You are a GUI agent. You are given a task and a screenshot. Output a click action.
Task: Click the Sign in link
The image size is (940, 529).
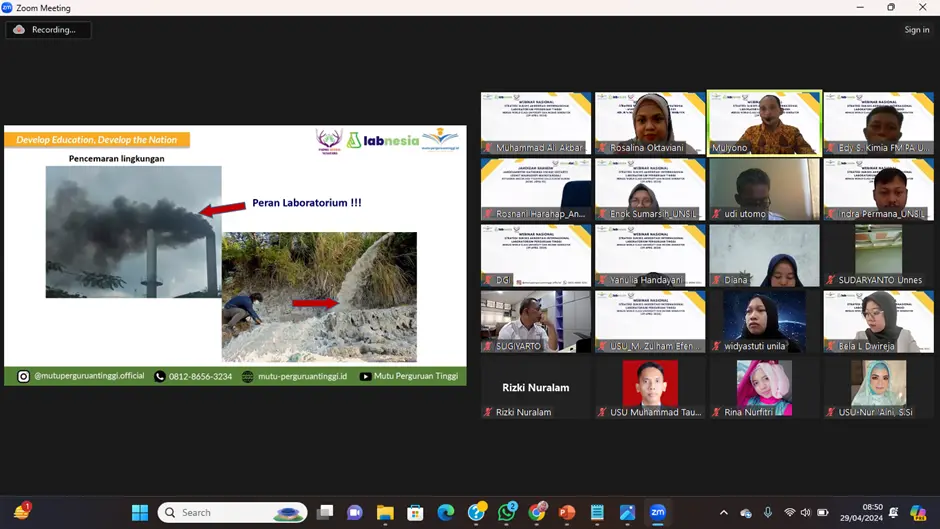click(x=916, y=29)
